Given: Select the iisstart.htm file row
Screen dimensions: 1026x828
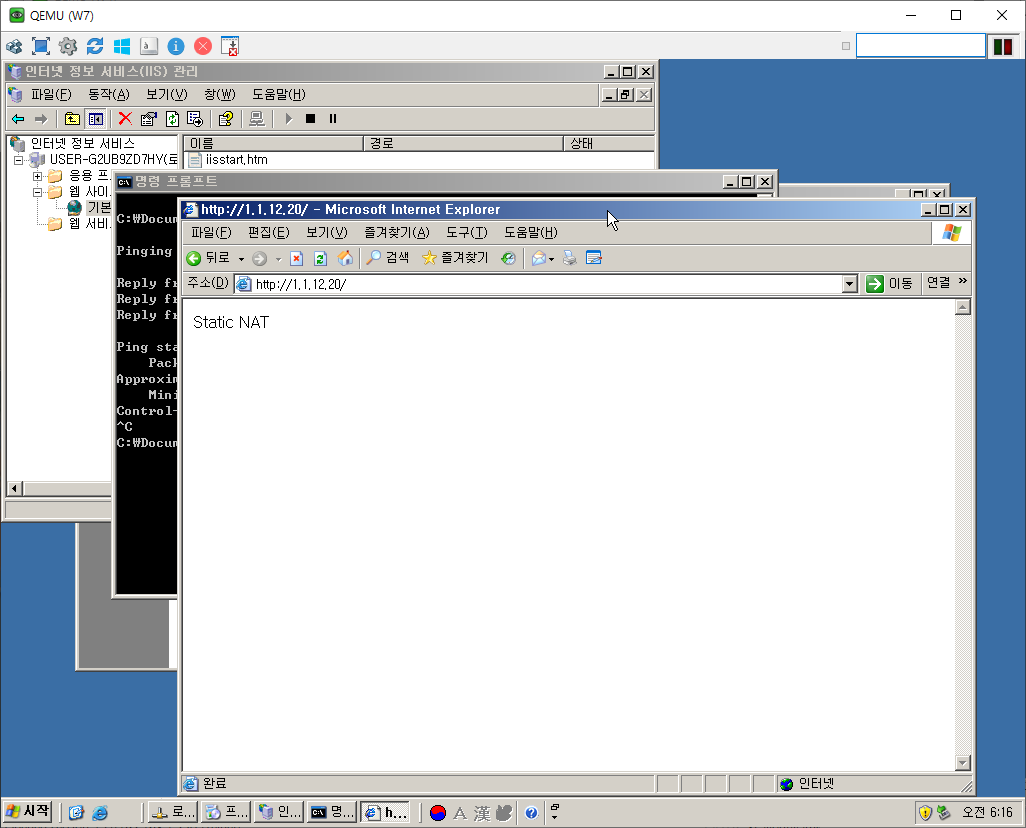Looking at the screenshot, I should point(236,160).
